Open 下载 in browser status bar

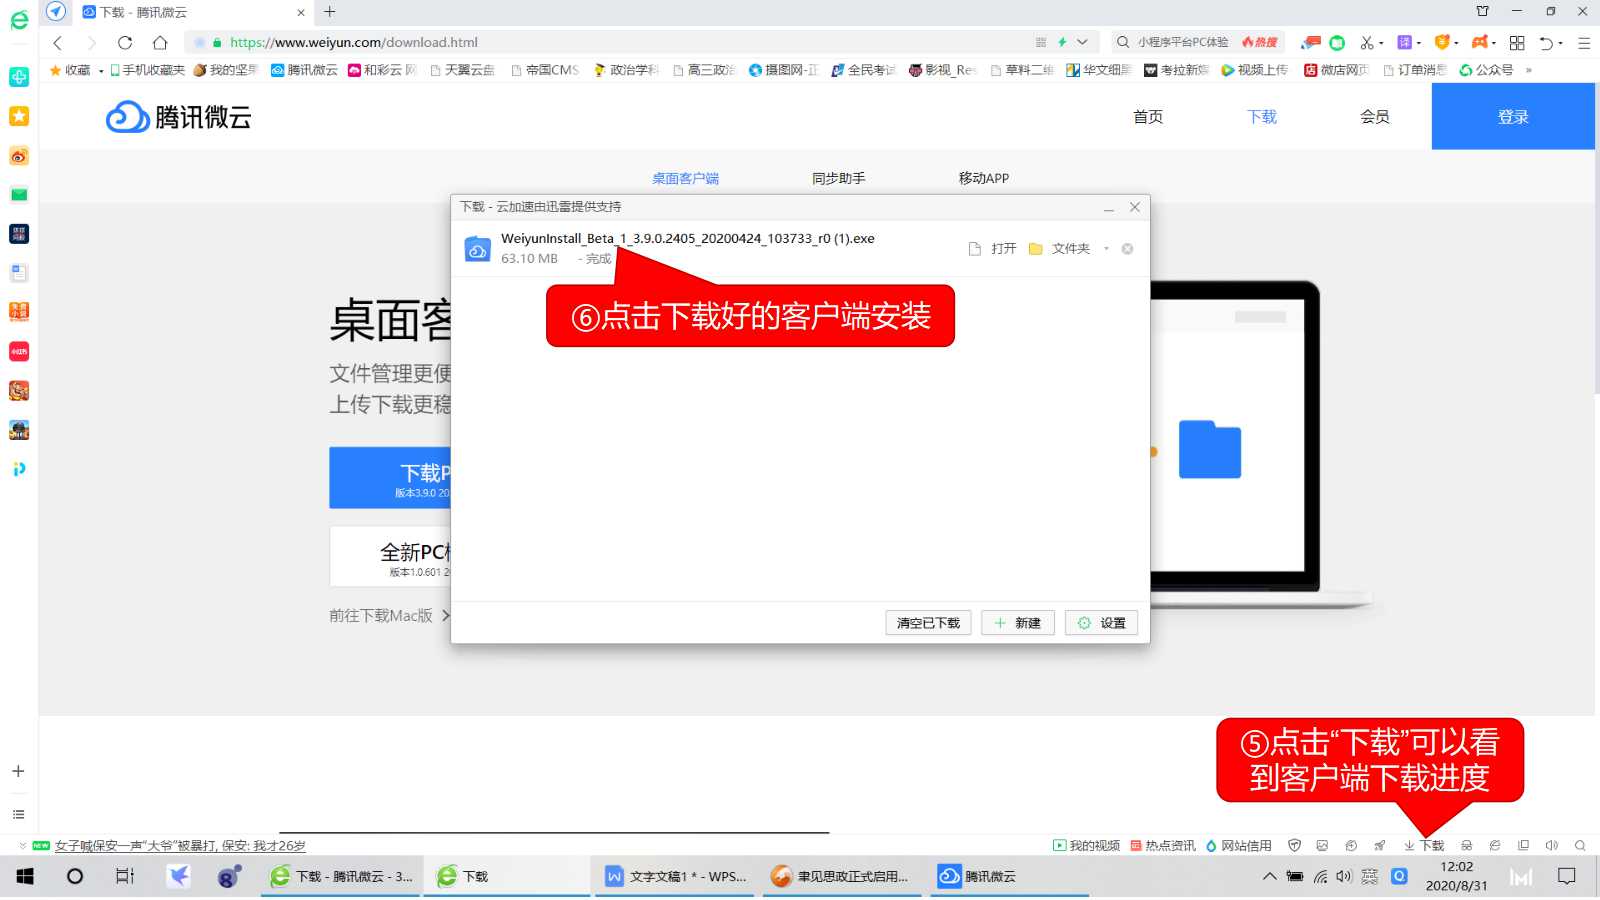point(1424,846)
